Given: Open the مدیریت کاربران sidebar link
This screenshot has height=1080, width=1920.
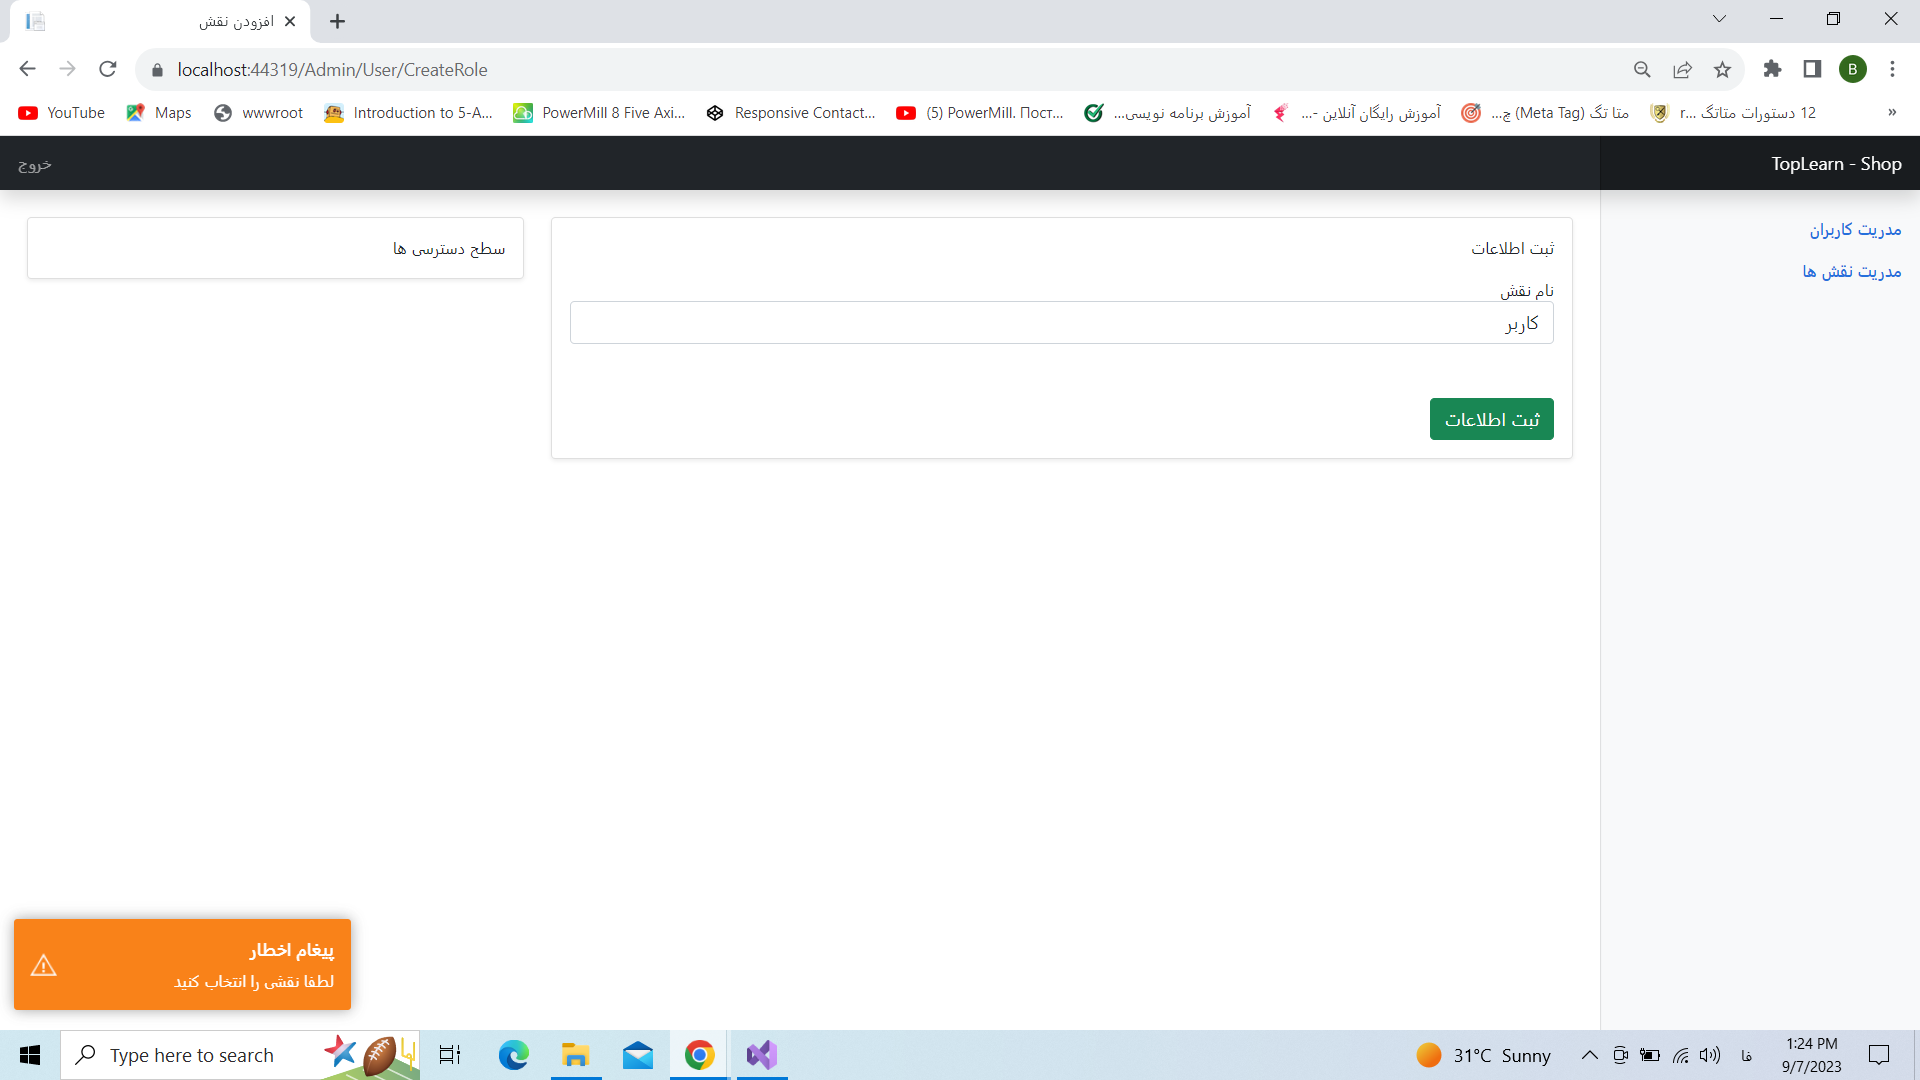Looking at the screenshot, I should (1855, 230).
